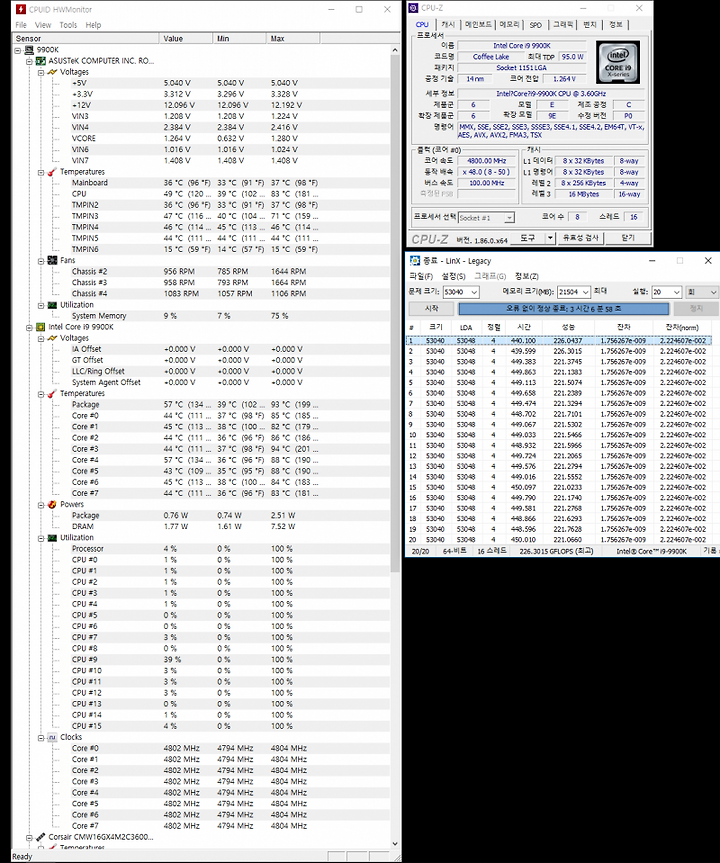Switch to the SPD tab in CPU-Z

[x=536, y=24]
